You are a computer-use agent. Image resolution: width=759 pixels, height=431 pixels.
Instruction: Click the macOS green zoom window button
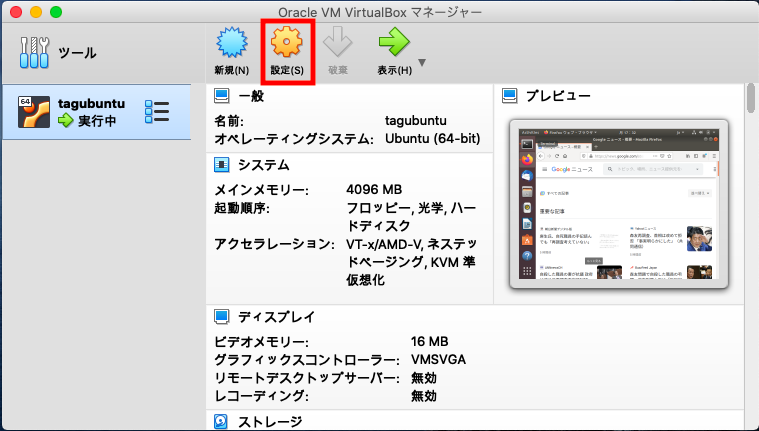(56, 12)
